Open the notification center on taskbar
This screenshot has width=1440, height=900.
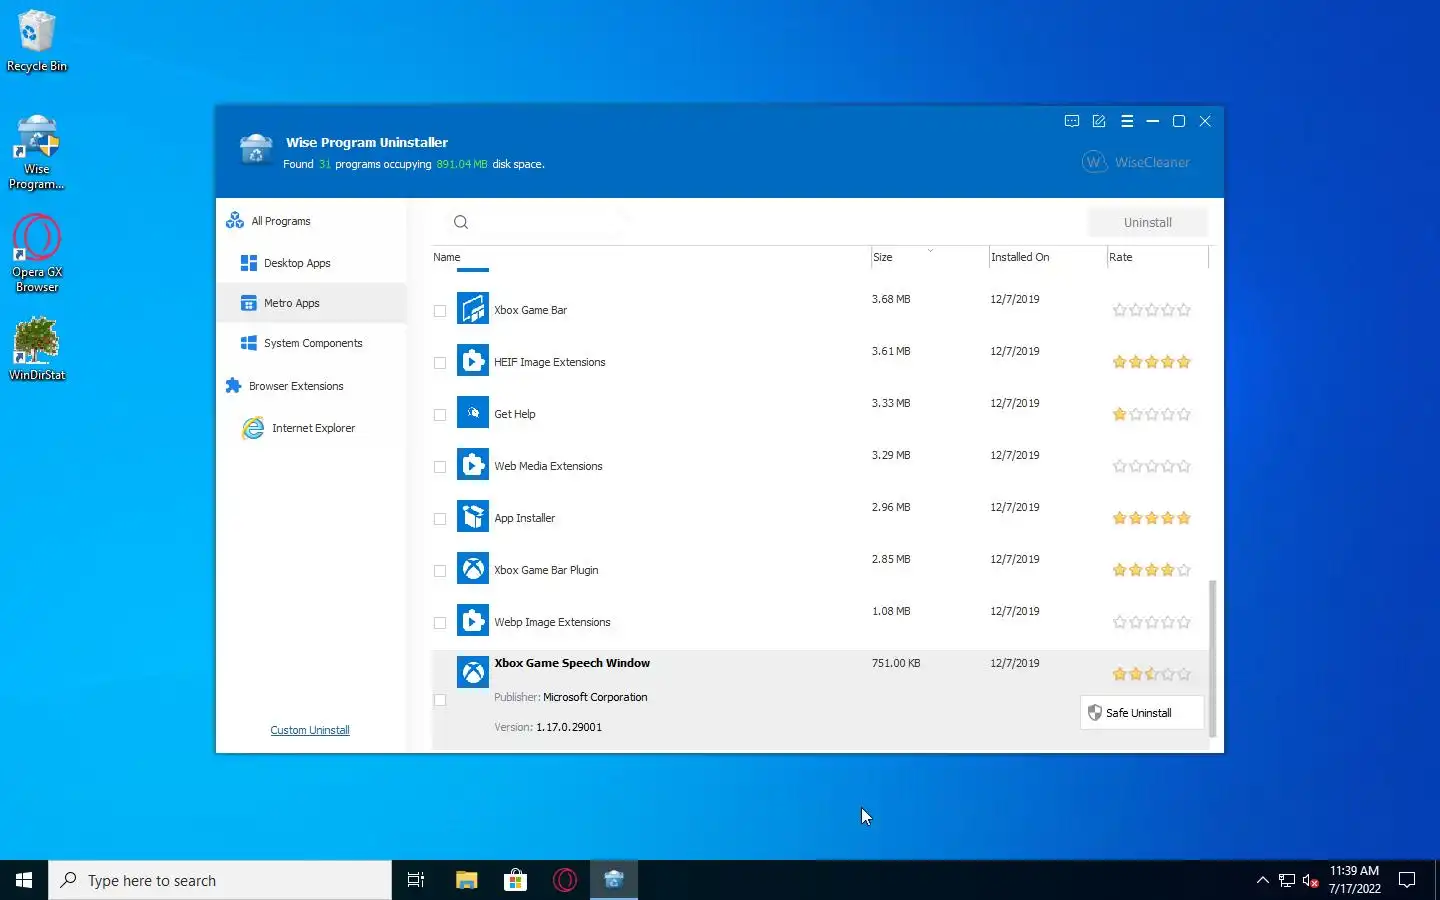click(x=1407, y=880)
